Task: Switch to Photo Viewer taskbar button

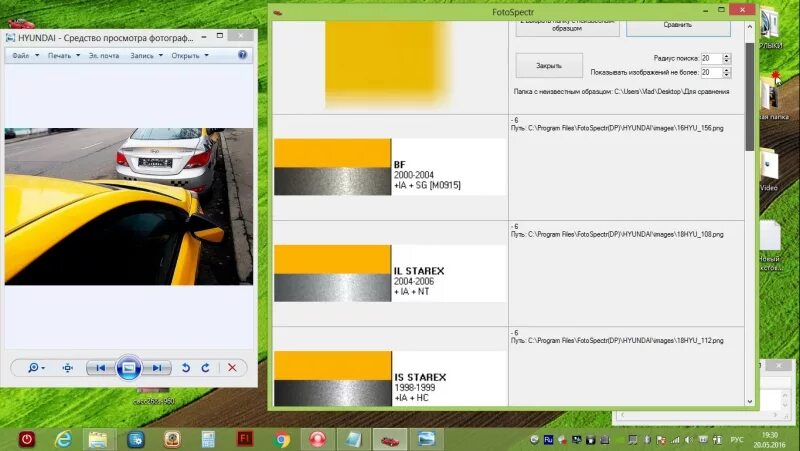Action: [426, 439]
